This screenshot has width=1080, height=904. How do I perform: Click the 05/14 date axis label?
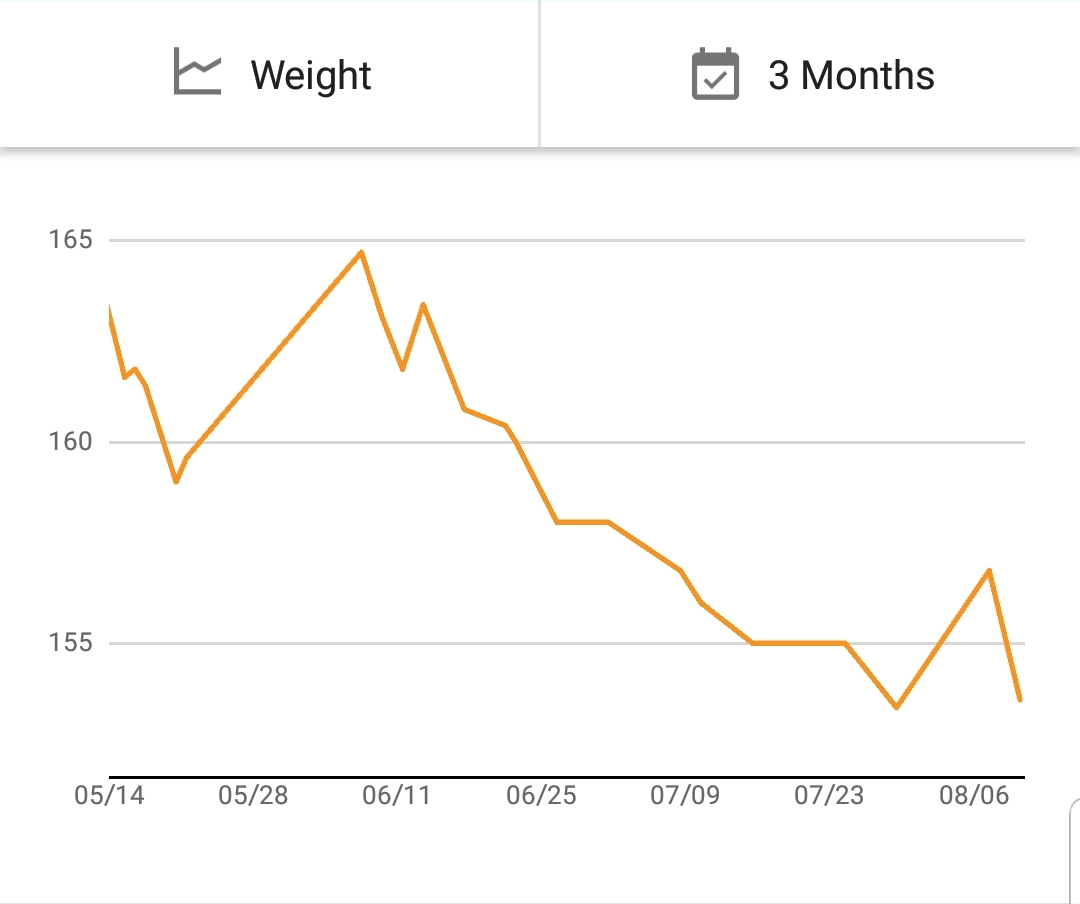point(110,795)
